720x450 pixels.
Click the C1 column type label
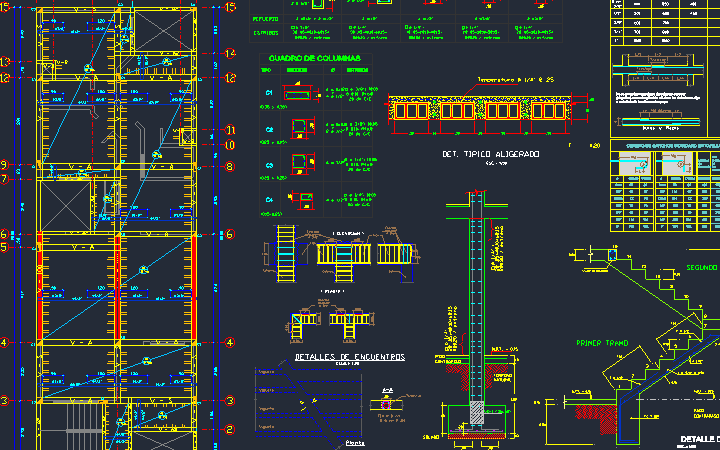(x=269, y=92)
